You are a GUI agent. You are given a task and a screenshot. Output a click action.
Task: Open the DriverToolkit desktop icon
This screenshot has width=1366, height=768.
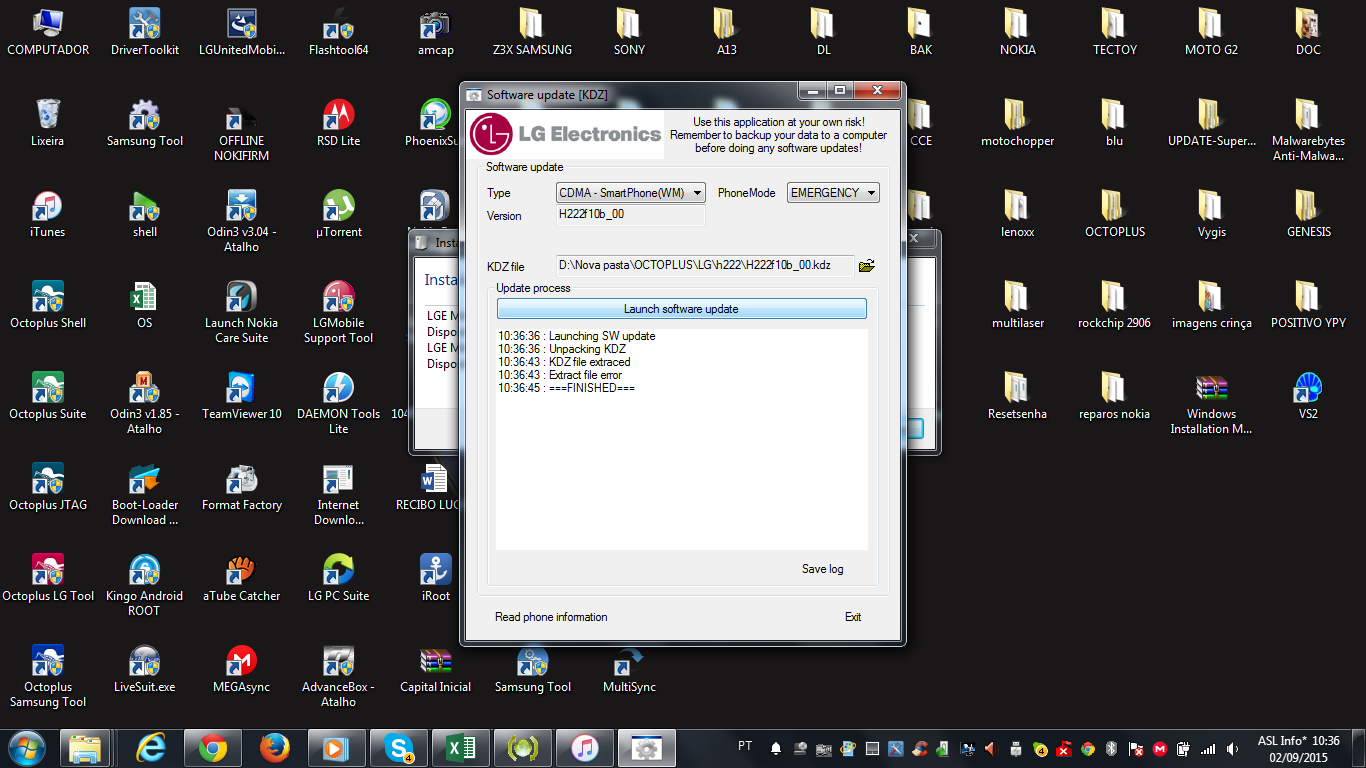click(144, 32)
